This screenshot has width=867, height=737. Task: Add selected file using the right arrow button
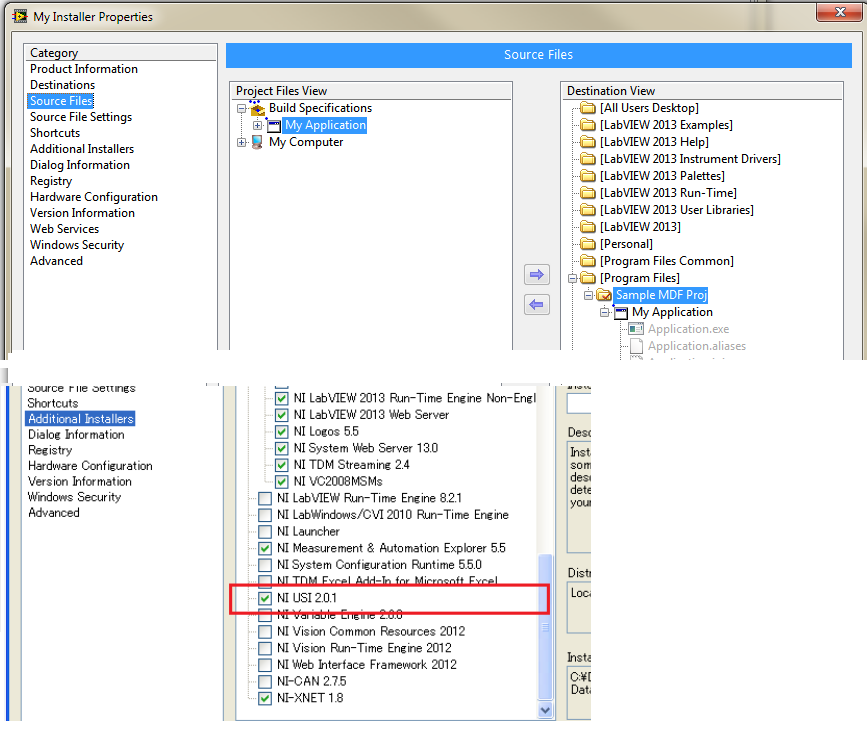[x=536, y=274]
